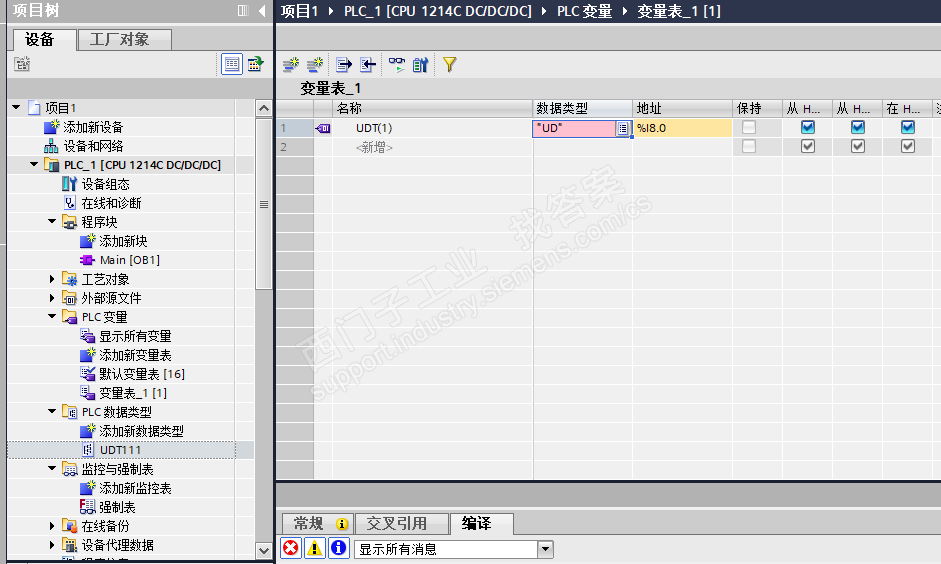Screen dimensions: 941x564
Task: Click PLC 变量 in the breadcrumb path
Action: 585,11
